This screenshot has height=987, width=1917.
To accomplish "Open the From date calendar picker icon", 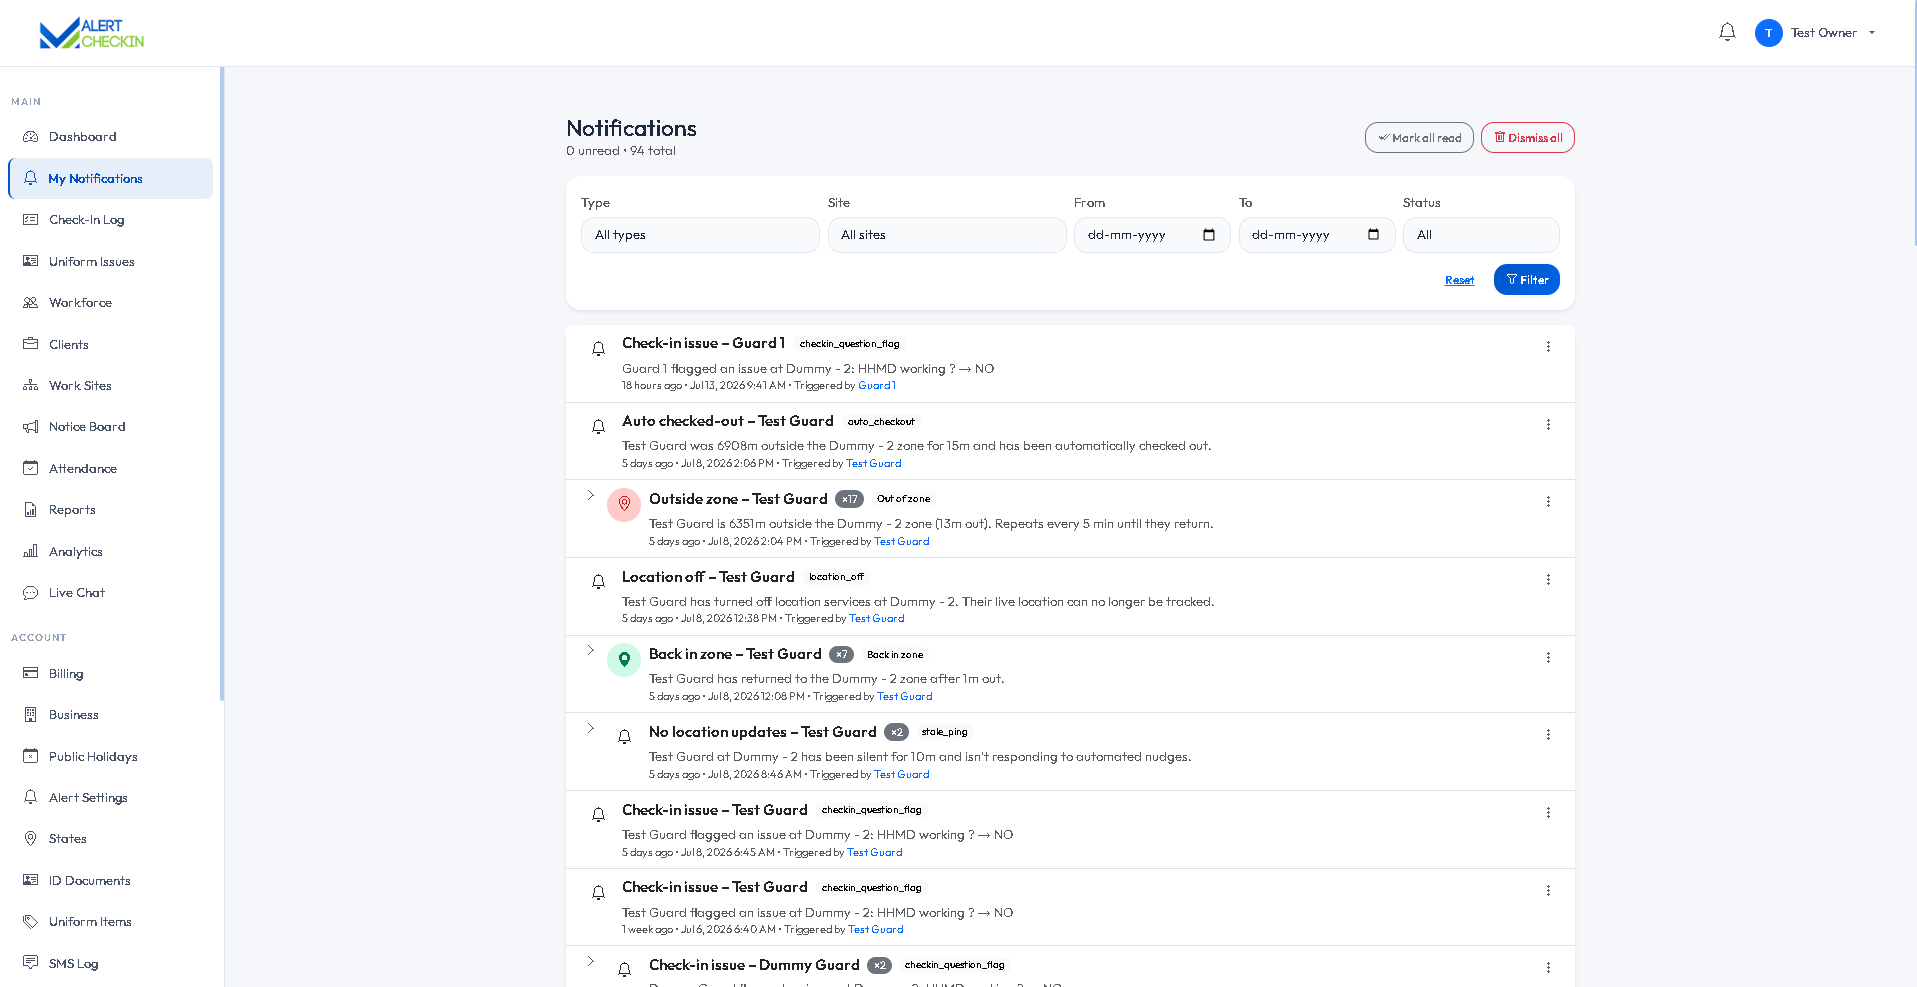I will click(x=1209, y=235).
